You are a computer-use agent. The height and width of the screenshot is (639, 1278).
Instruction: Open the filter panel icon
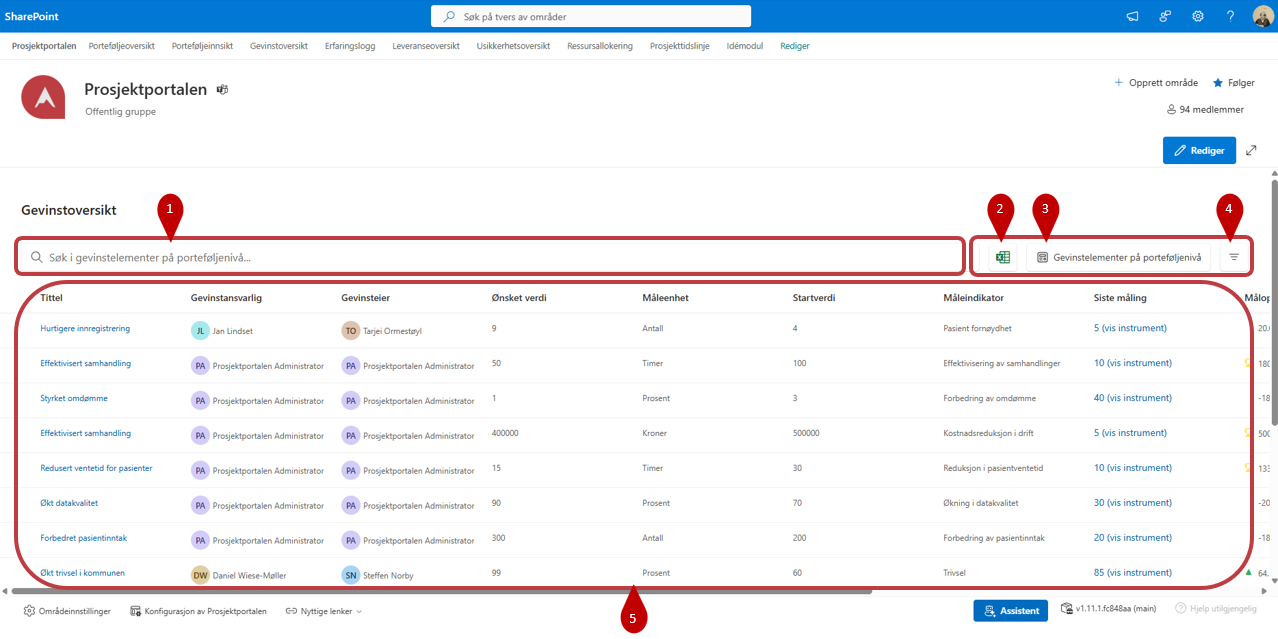pos(1234,257)
